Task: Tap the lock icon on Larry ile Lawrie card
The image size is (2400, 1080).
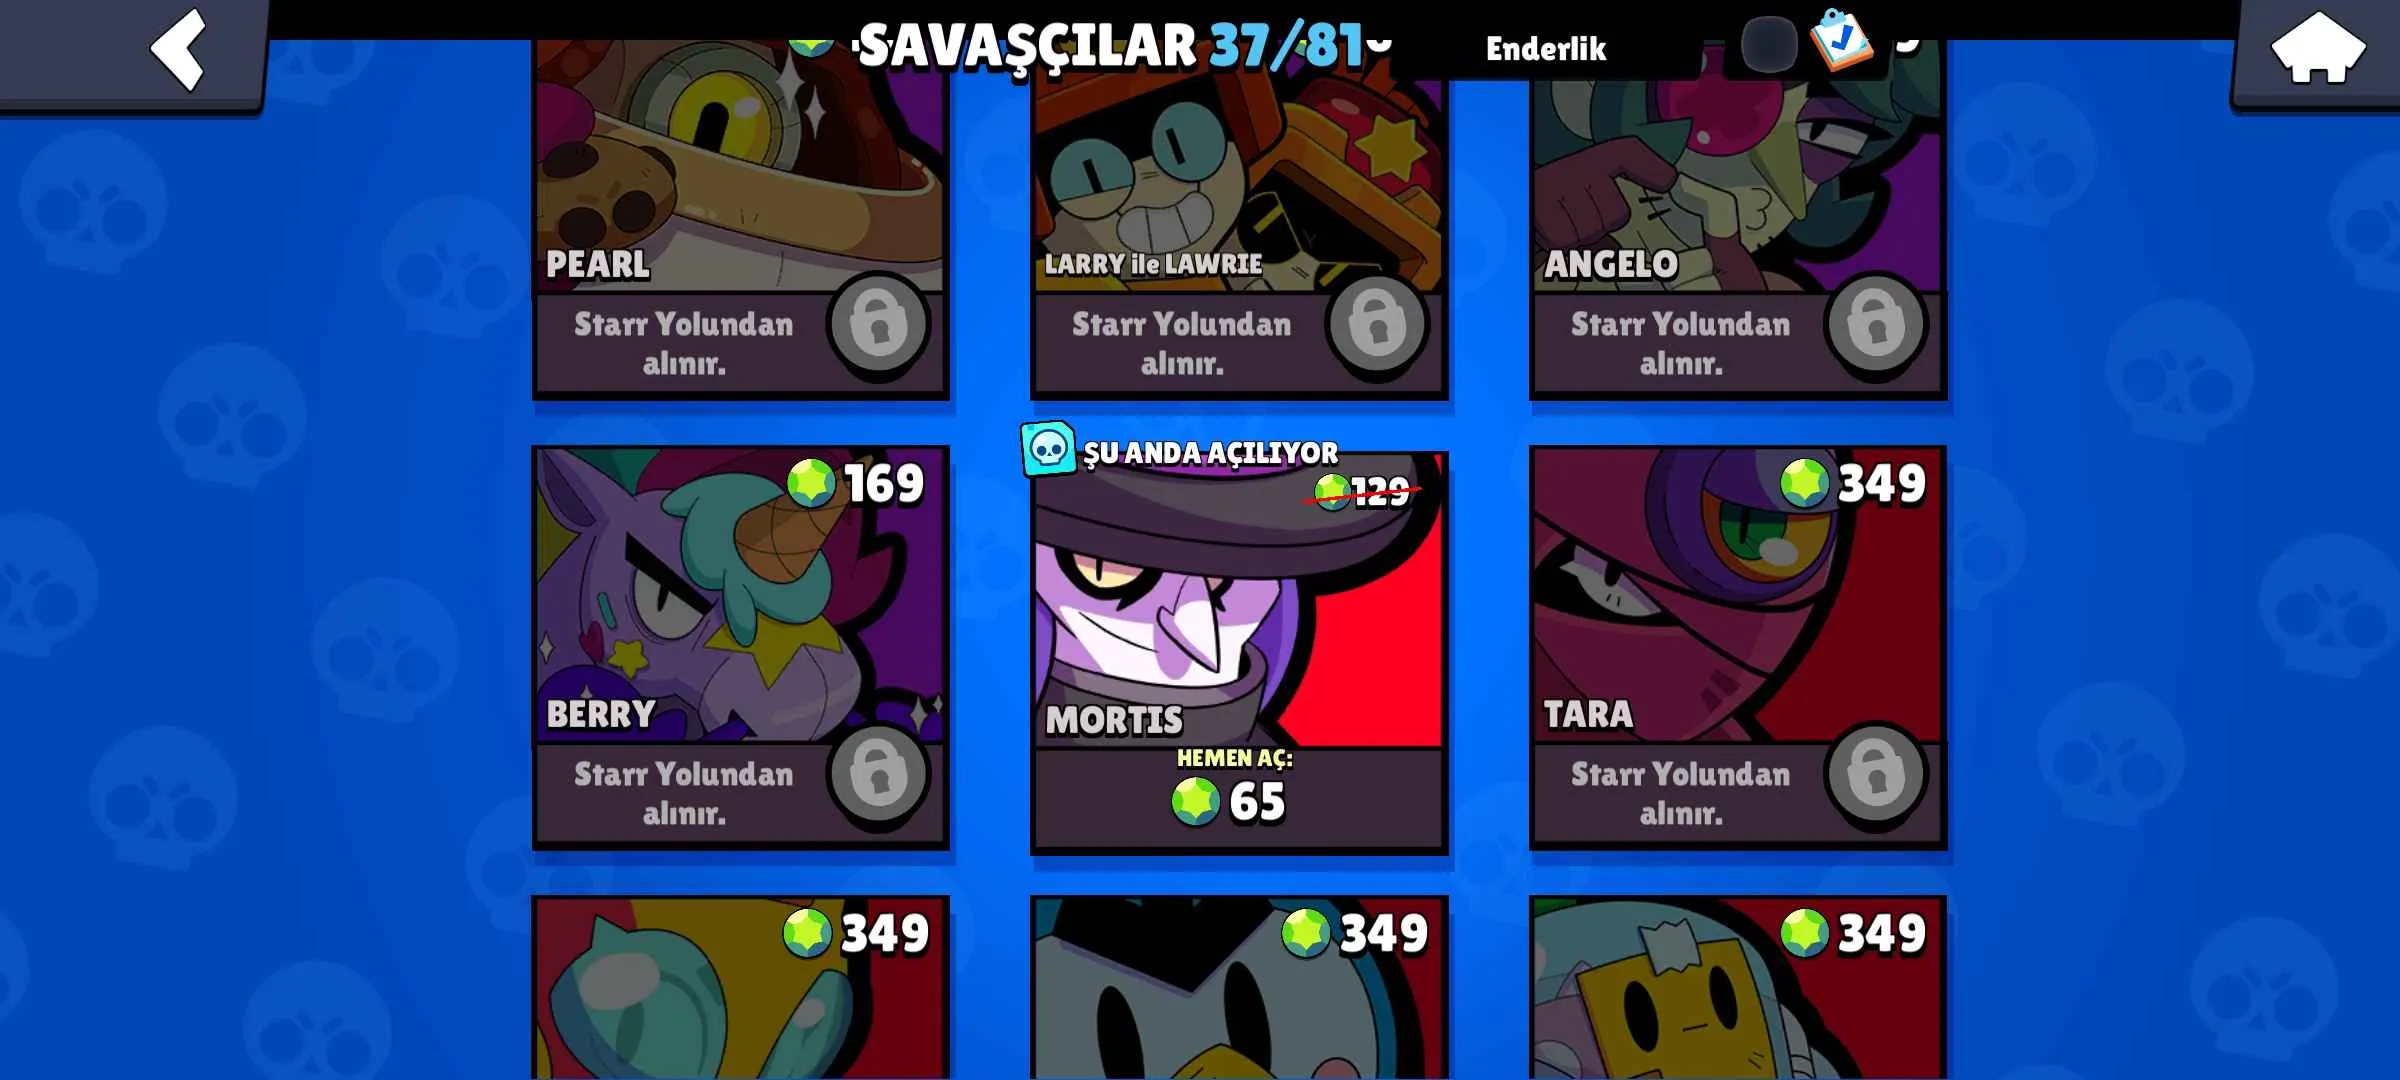Action: pyautogui.click(x=1377, y=324)
